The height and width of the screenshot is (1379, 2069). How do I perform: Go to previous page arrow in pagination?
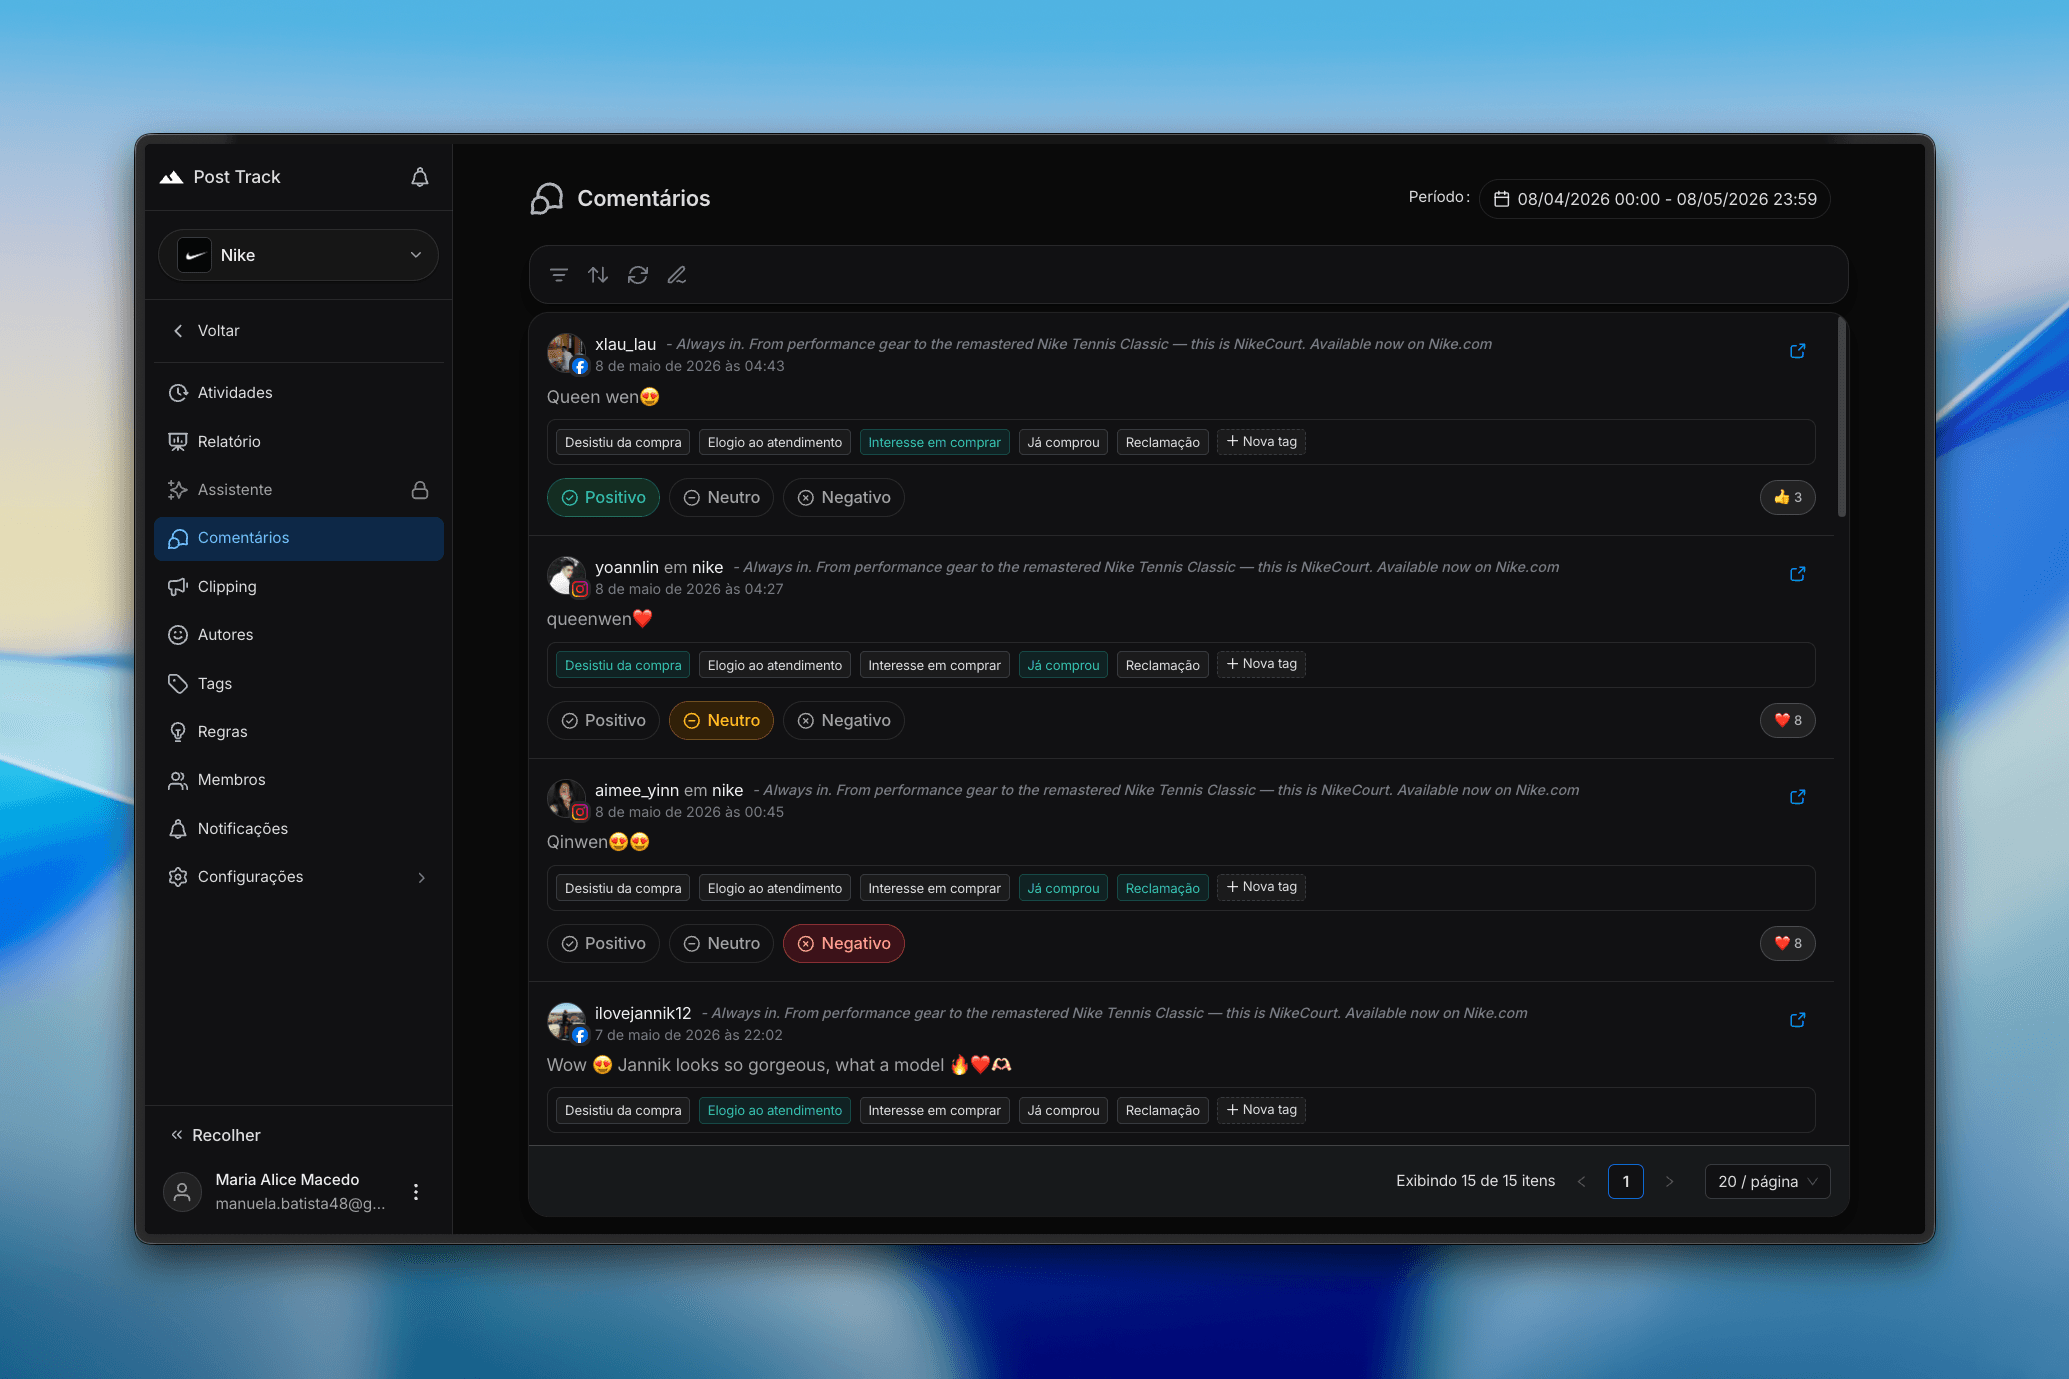[x=1581, y=1182]
